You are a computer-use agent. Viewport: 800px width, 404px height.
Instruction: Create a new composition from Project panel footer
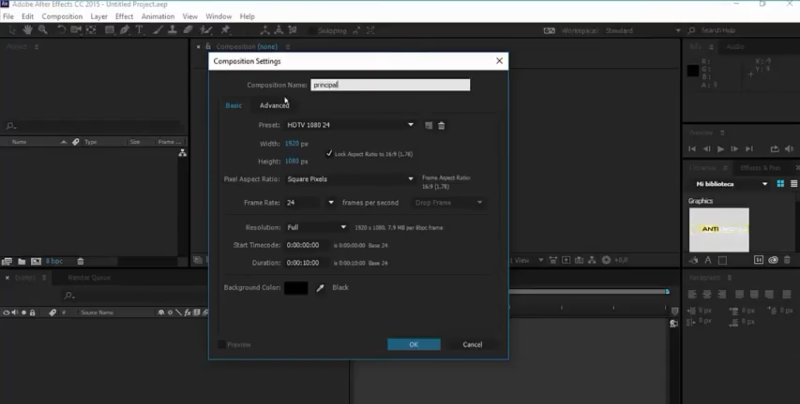click(36, 261)
